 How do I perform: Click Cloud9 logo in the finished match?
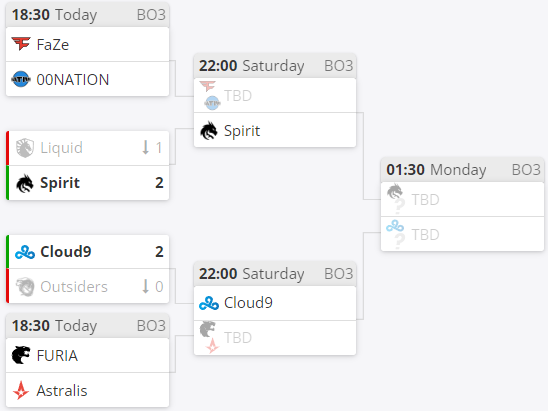25,252
